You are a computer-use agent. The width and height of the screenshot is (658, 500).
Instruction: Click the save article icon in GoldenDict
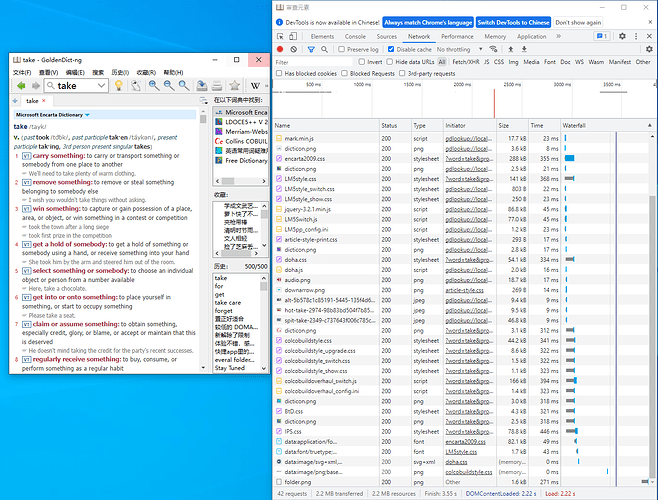[x=202, y=86]
